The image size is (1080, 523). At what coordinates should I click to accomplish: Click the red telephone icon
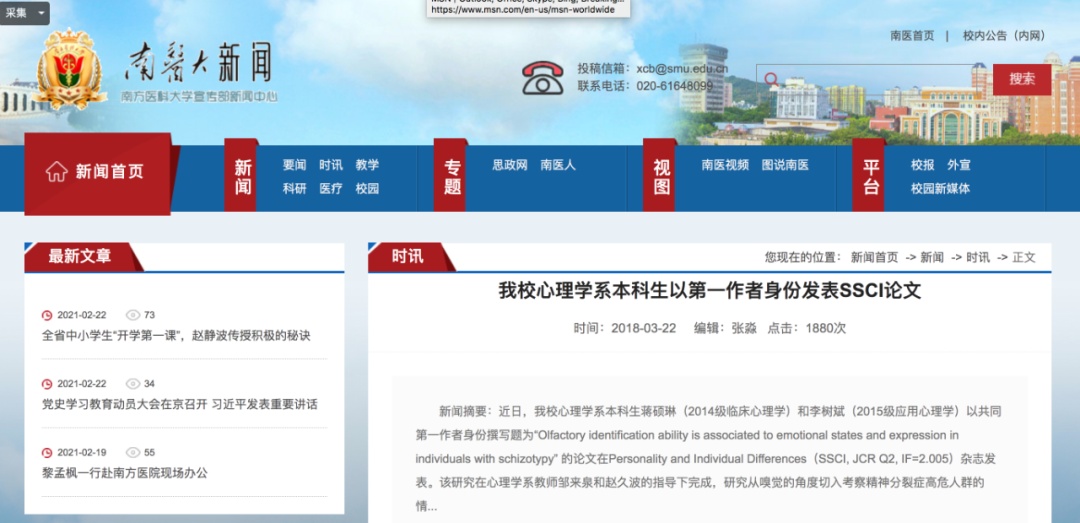tap(543, 78)
